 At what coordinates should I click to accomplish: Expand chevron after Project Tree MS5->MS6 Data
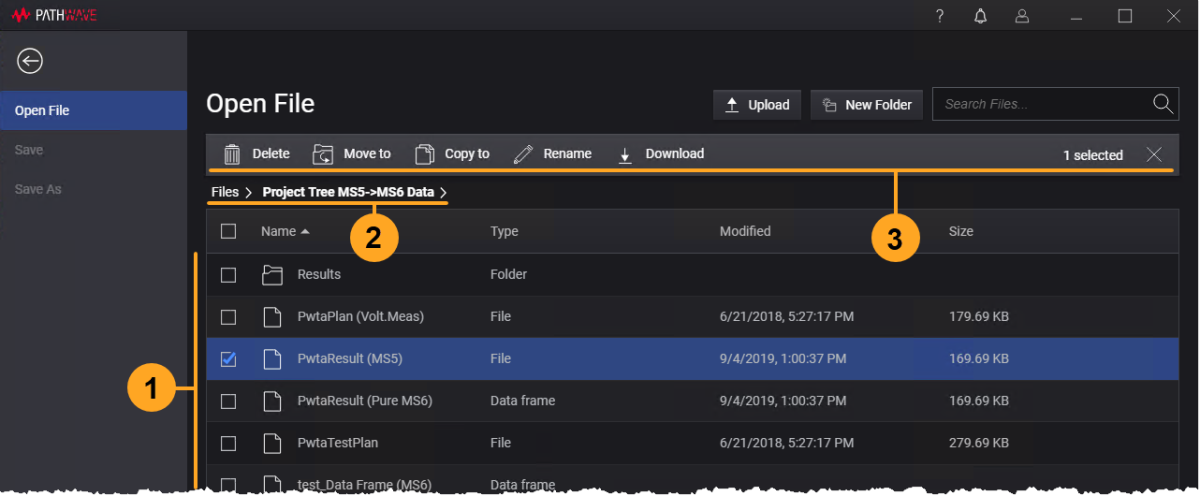click(x=443, y=191)
